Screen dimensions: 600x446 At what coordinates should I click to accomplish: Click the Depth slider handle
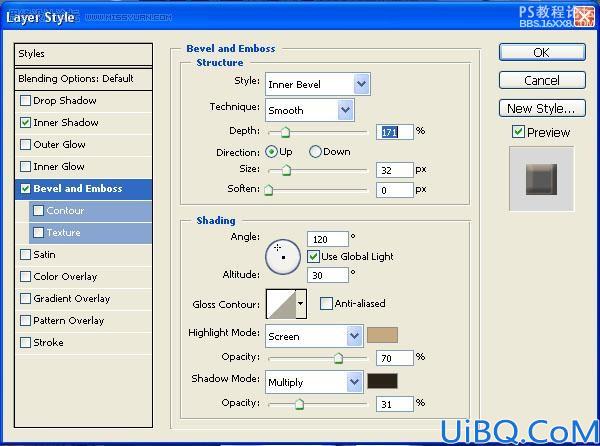click(285, 132)
